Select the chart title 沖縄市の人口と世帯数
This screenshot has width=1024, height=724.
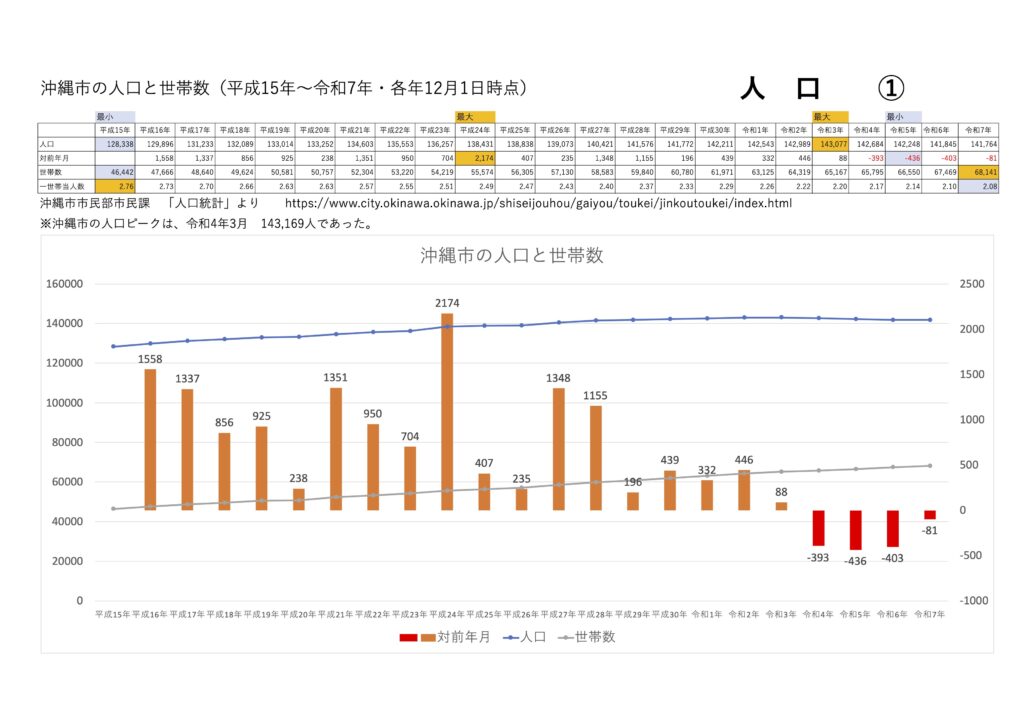click(x=511, y=256)
